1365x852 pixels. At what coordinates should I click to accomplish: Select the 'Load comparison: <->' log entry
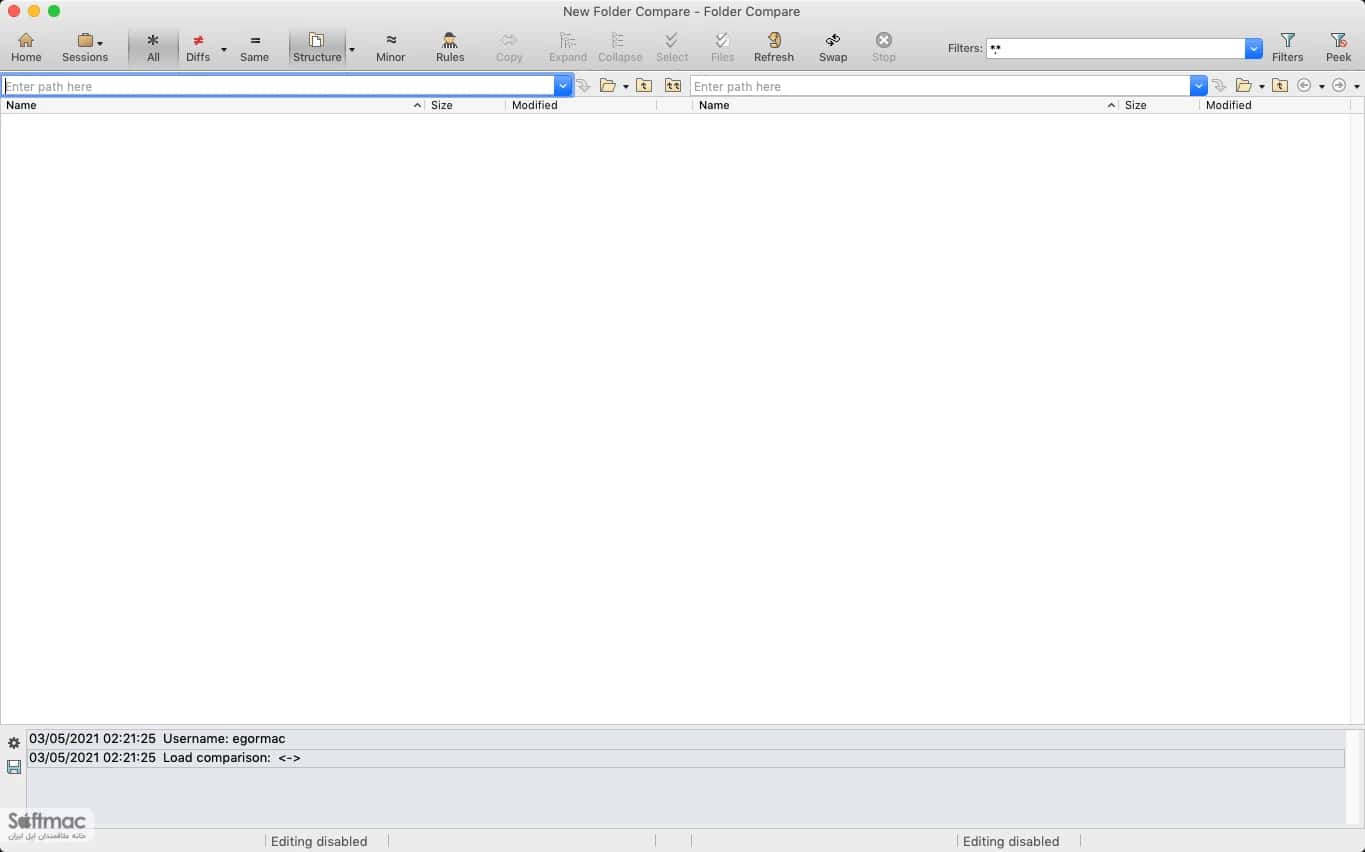point(685,758)
